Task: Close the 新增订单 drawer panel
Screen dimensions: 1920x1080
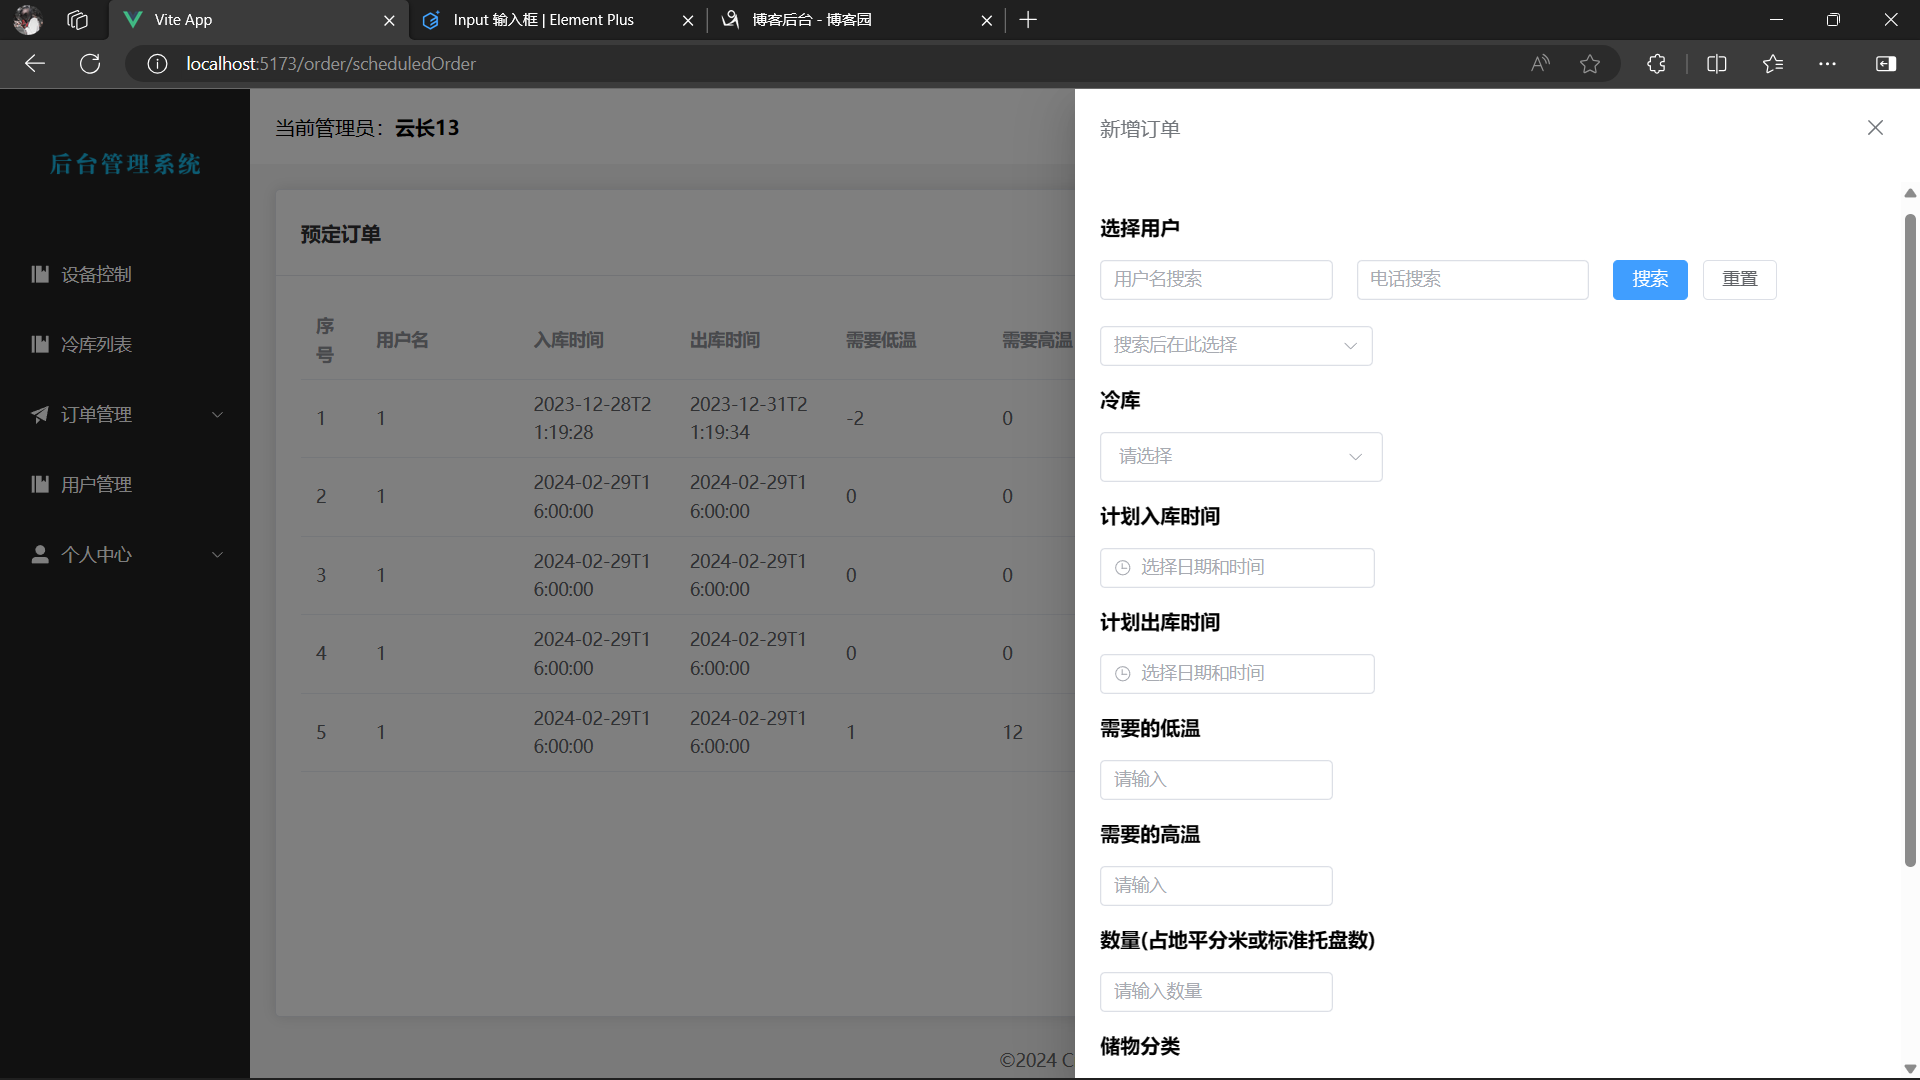Action: [1875, 128]
